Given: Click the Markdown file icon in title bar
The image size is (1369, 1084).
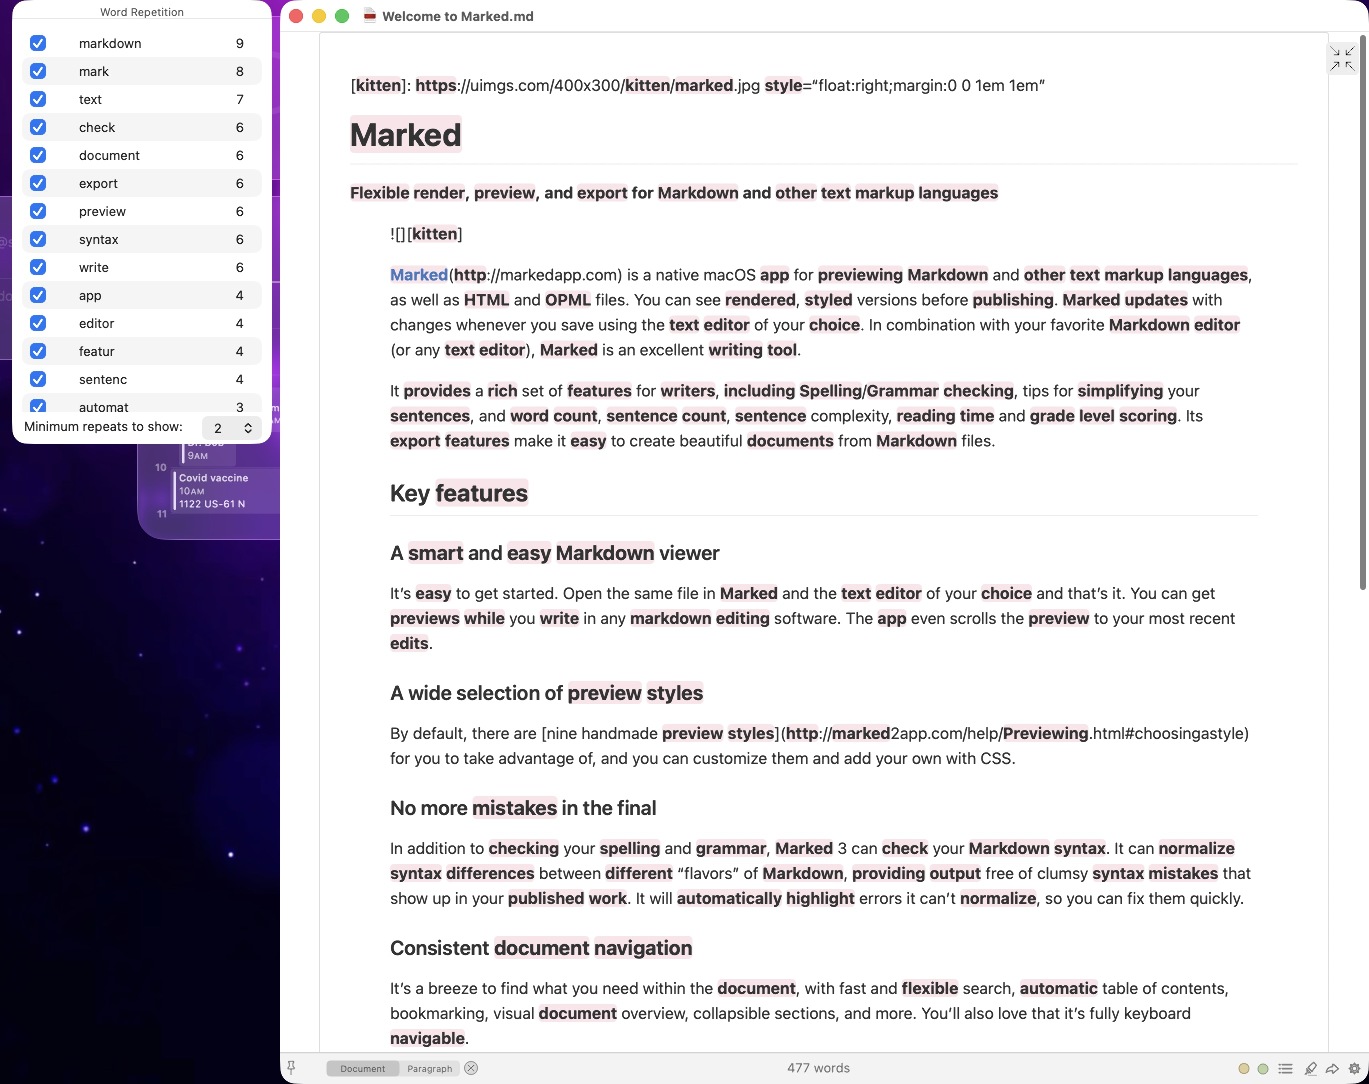Looking at the screenshot, I should pos(369,16).
